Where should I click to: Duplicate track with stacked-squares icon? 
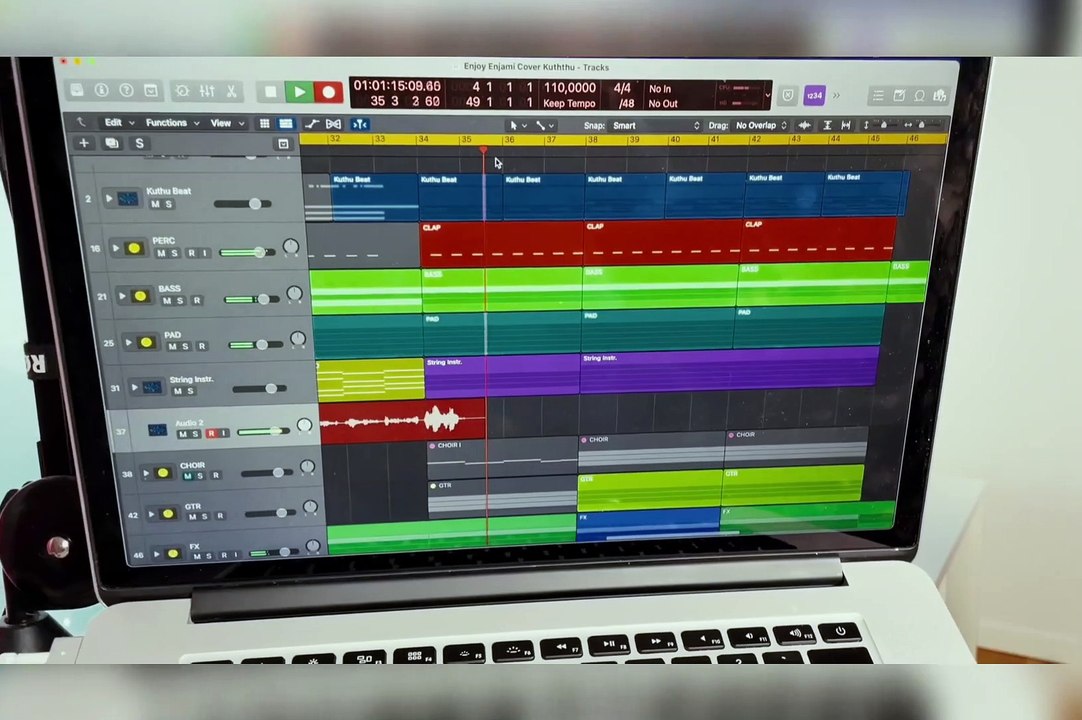click(112, 143)
